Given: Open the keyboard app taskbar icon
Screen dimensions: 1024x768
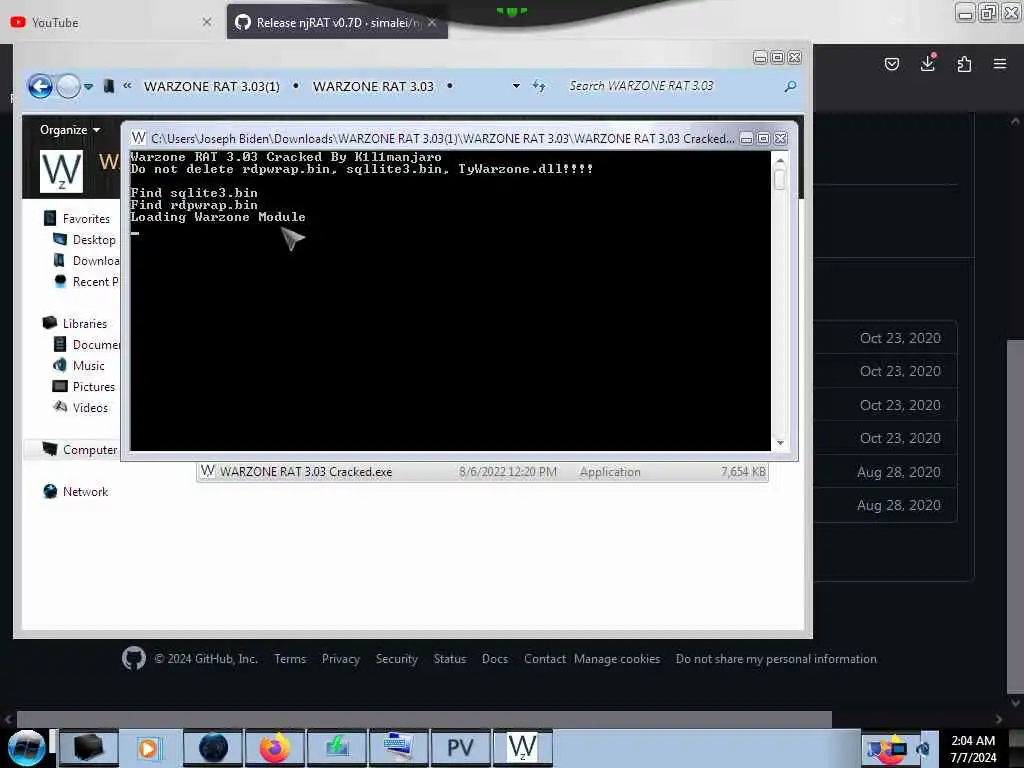Looking at the screenshot, I should [x=398, y=748].
